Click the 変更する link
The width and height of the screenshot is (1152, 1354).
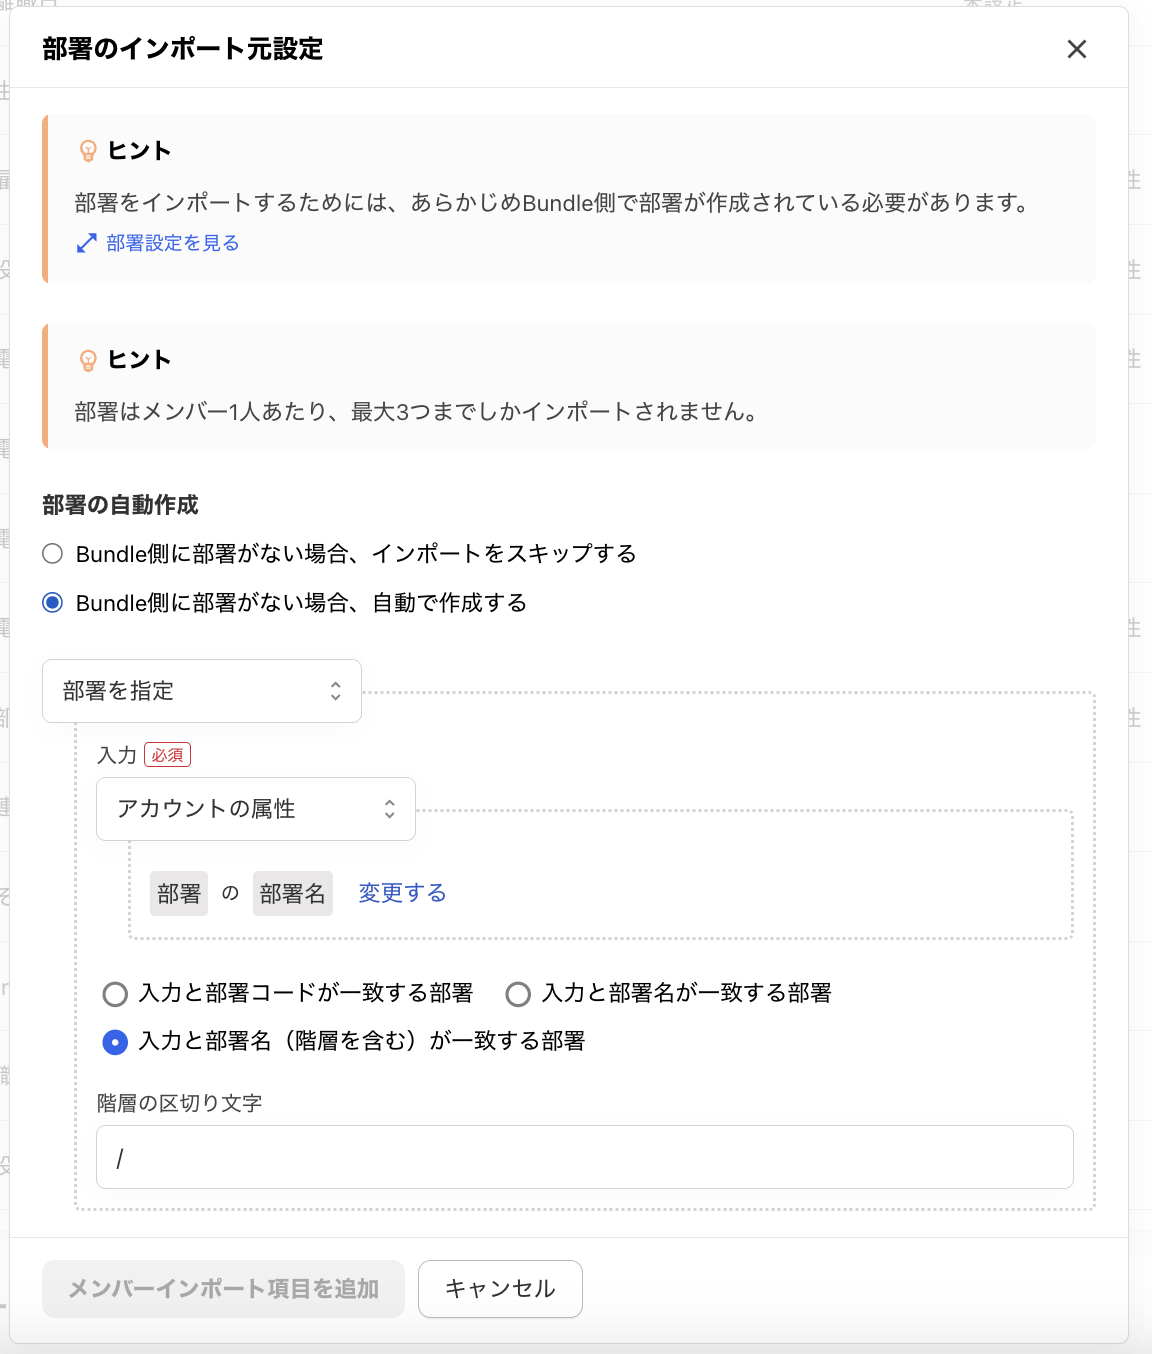coord(402,893)
